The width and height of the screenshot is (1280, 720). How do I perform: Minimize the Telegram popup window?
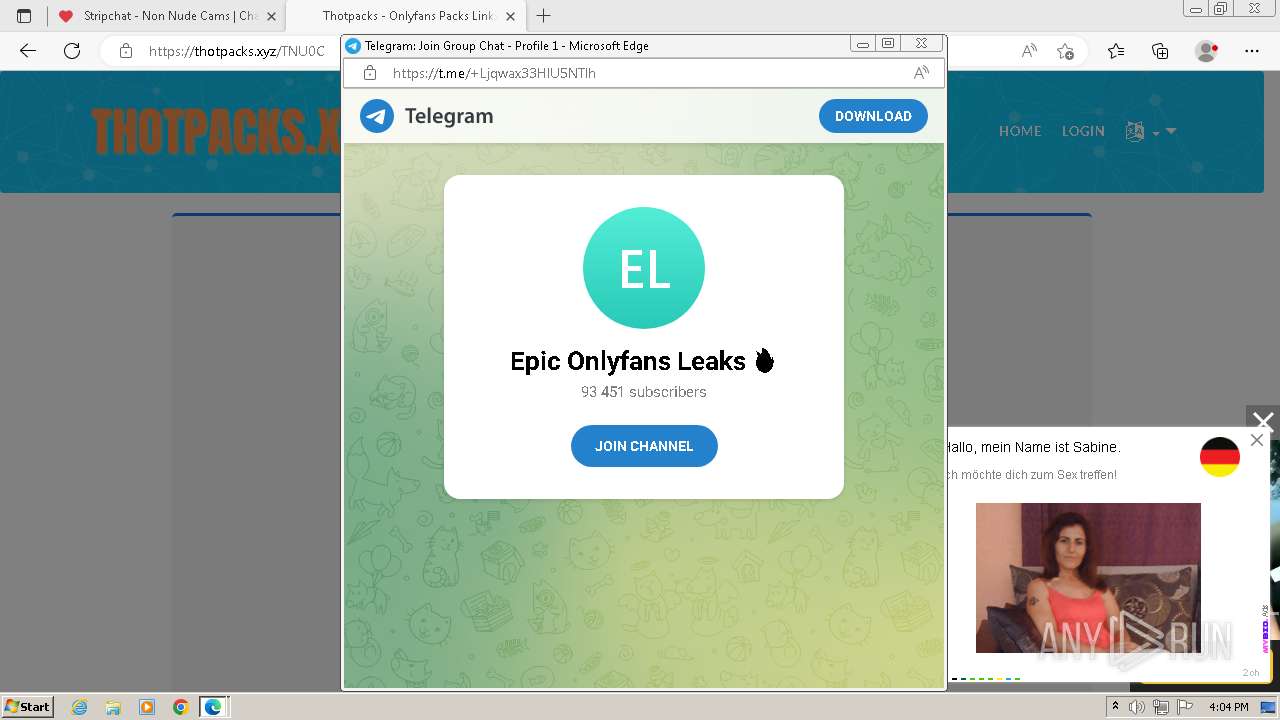[863, 44]
